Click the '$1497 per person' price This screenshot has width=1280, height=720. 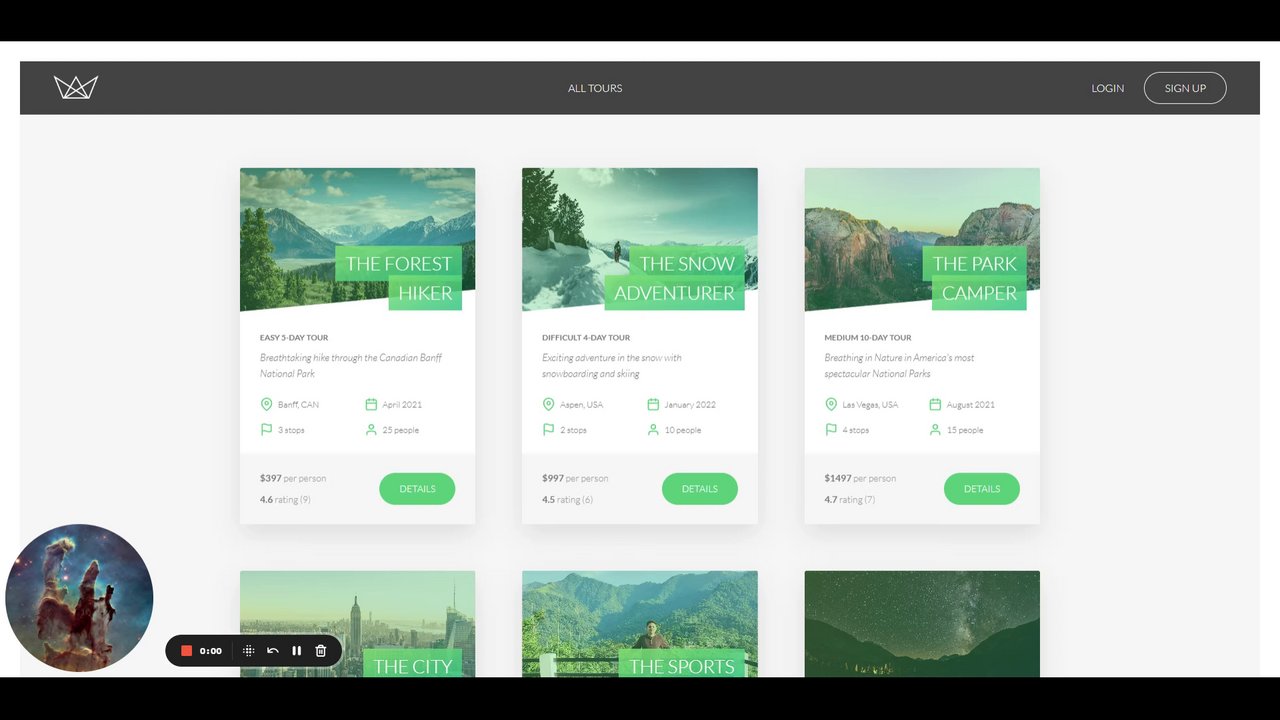[x=860, y=478]
